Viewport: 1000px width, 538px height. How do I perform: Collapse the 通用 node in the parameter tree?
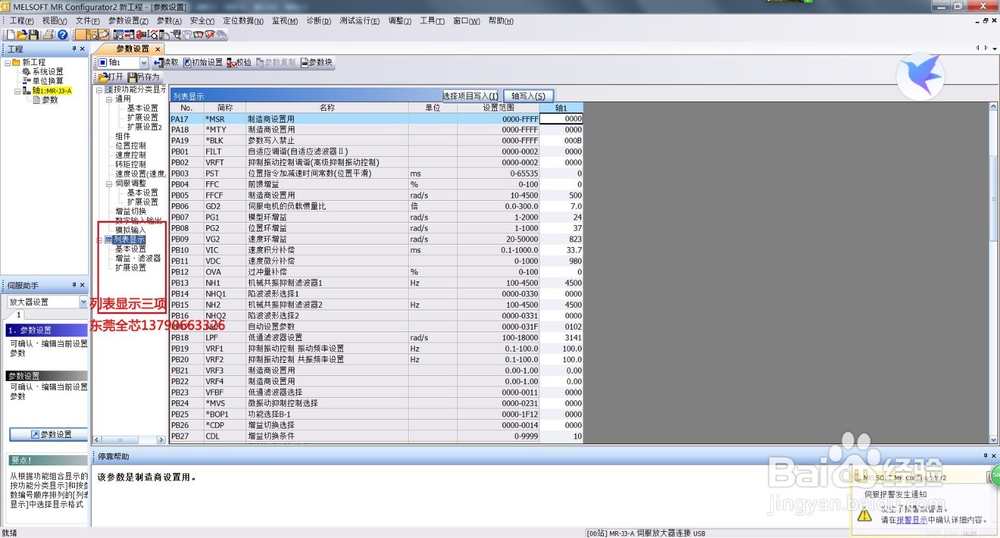point(109,99)
